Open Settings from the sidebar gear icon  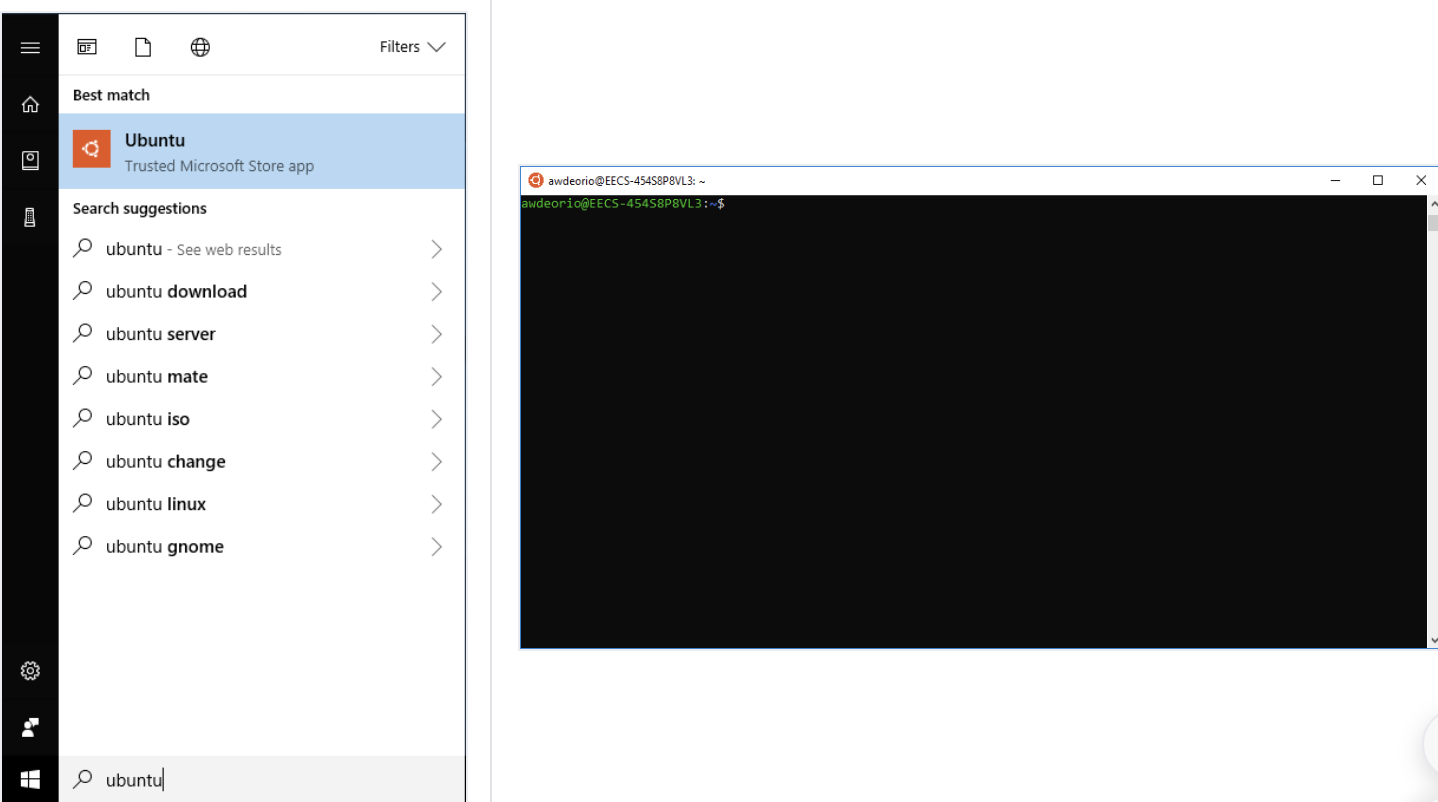pos(30,670)
